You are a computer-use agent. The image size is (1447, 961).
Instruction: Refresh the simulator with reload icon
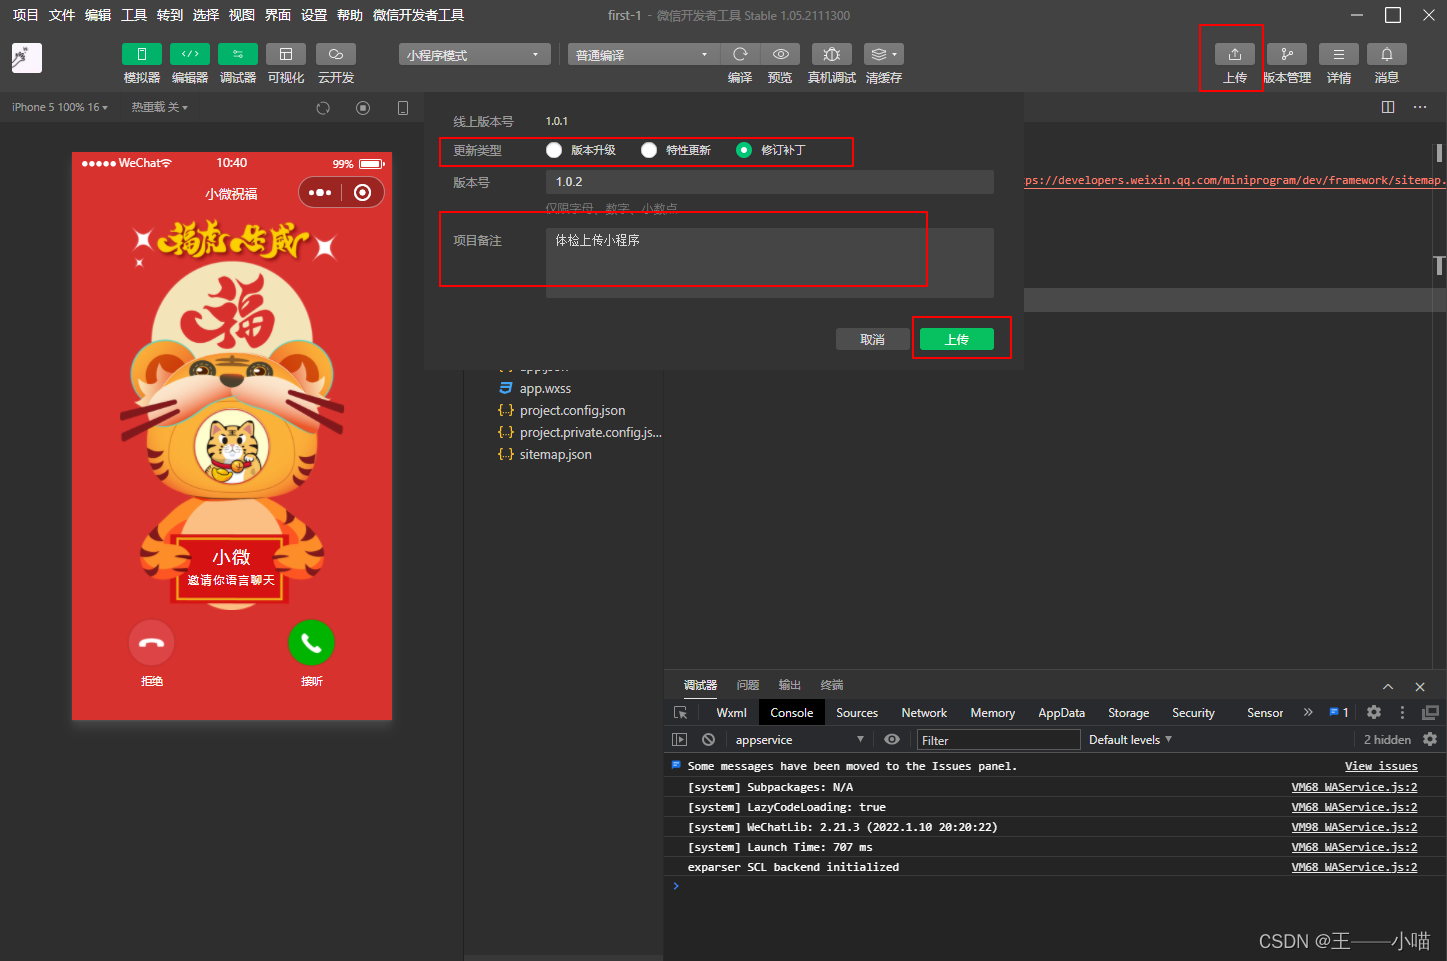(x=323, y=108)
